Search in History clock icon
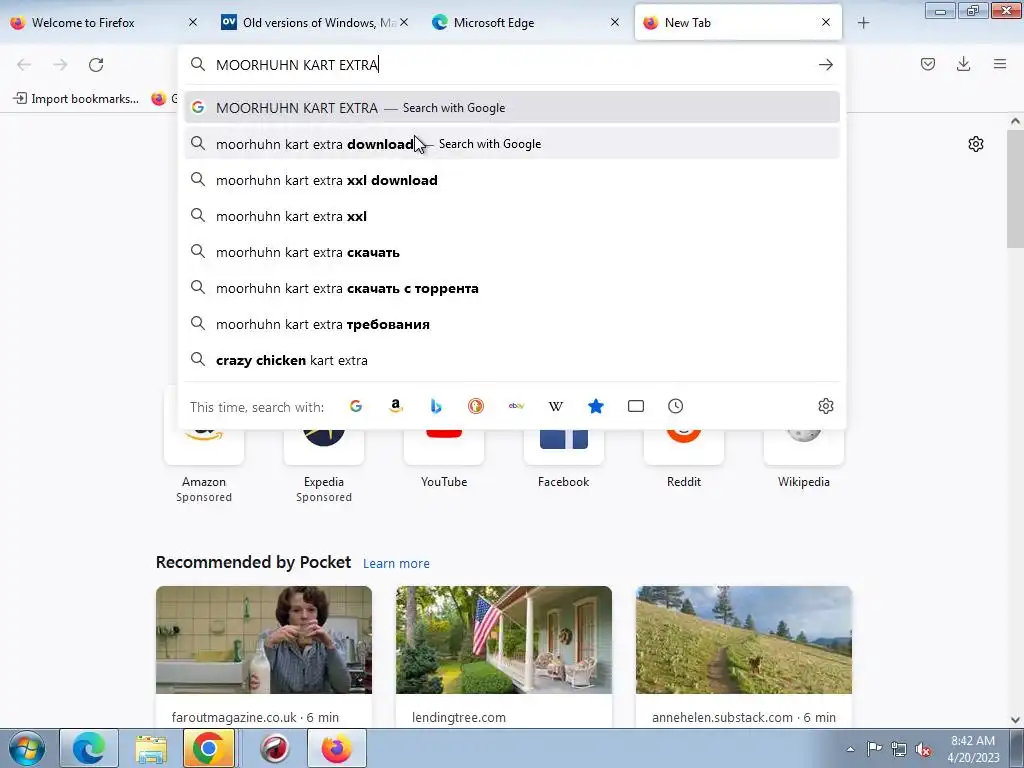1024x768 pixels. [675, 406]
